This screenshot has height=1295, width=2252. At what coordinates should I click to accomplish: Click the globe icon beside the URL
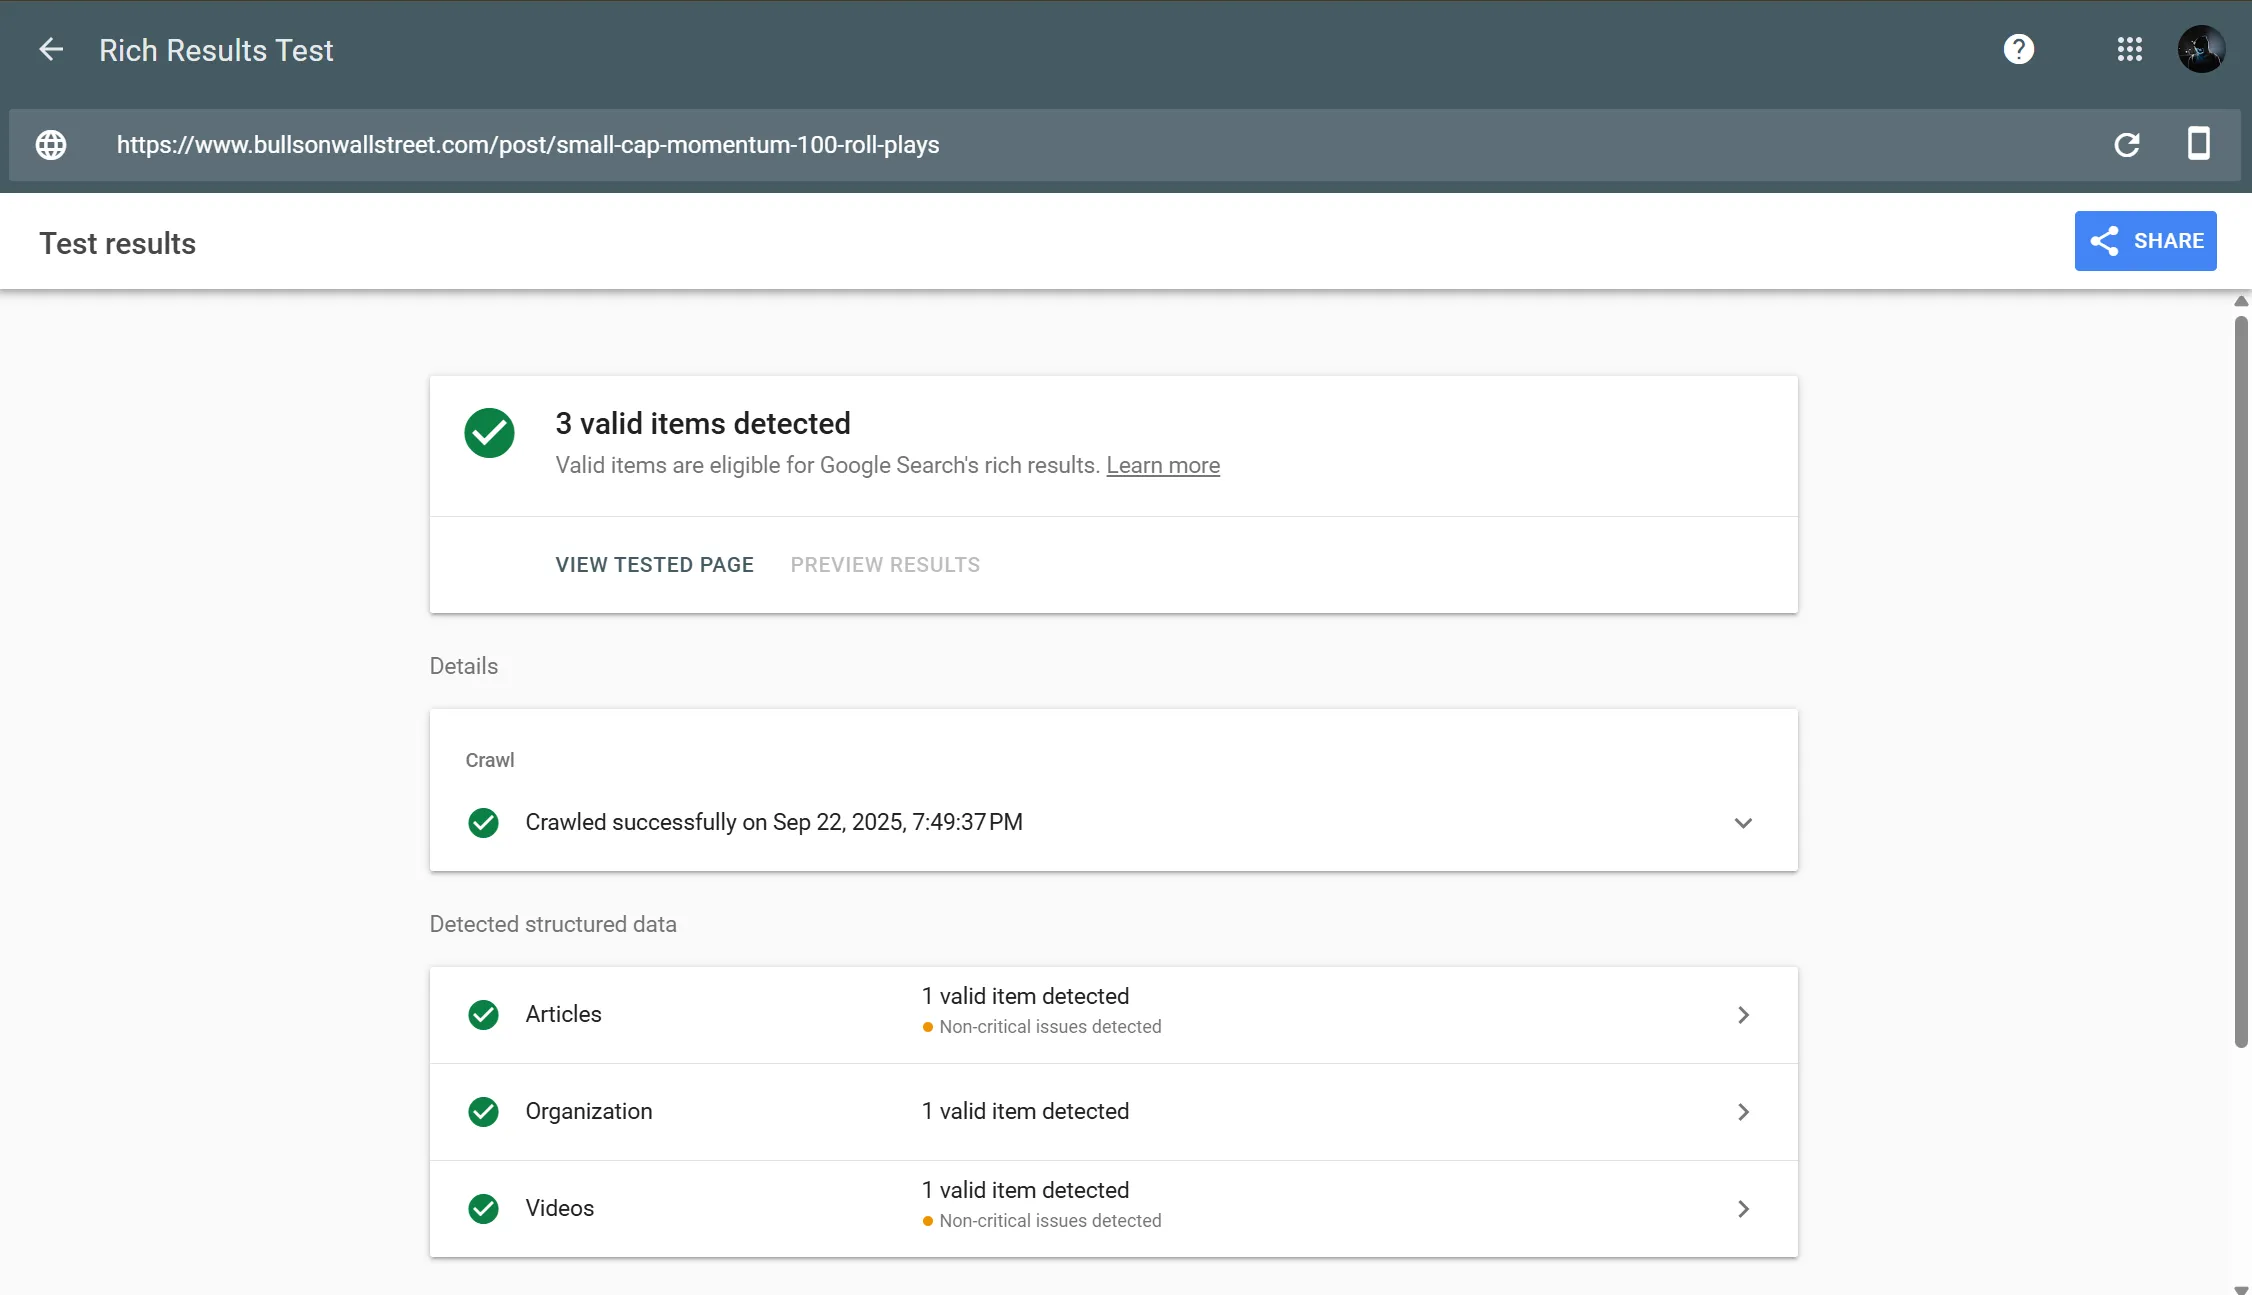click(51, 145)
